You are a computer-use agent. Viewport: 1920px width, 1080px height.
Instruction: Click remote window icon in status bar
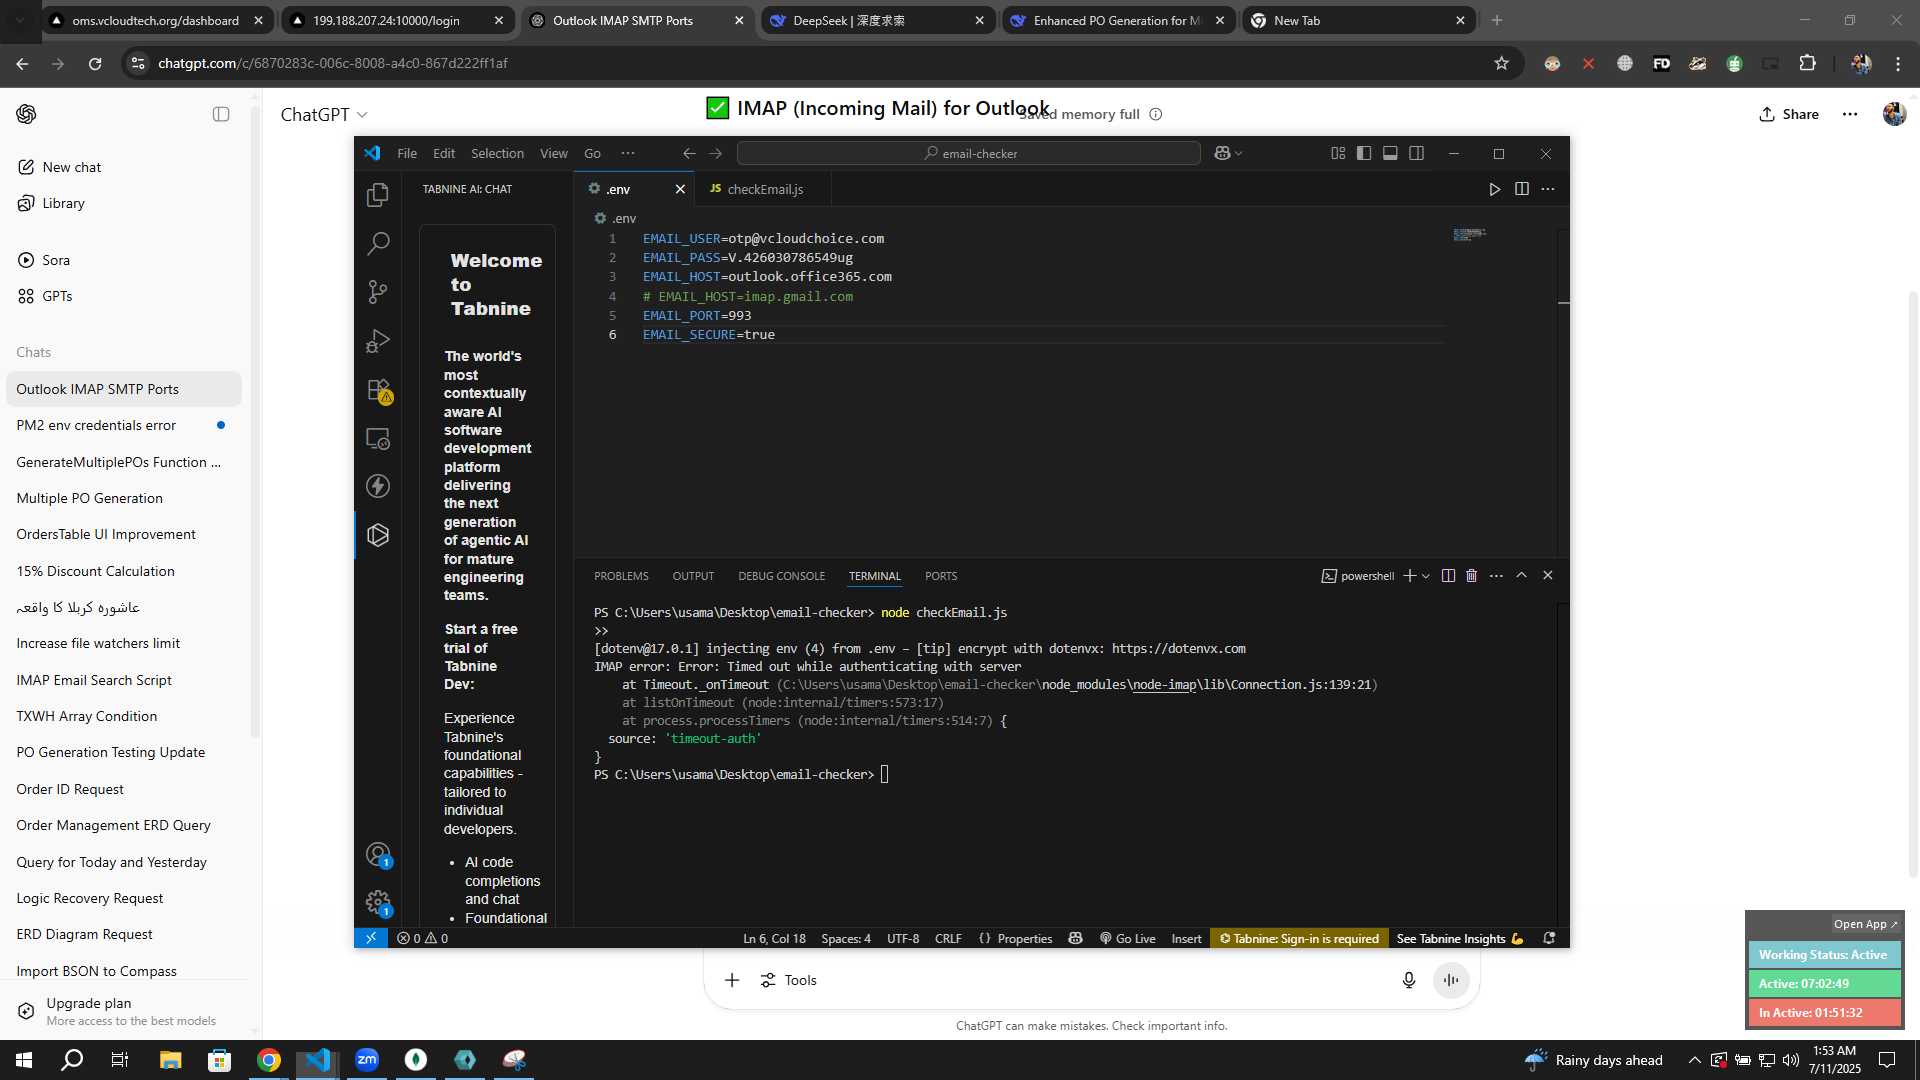pyautogui.click(x=371, y=938)
